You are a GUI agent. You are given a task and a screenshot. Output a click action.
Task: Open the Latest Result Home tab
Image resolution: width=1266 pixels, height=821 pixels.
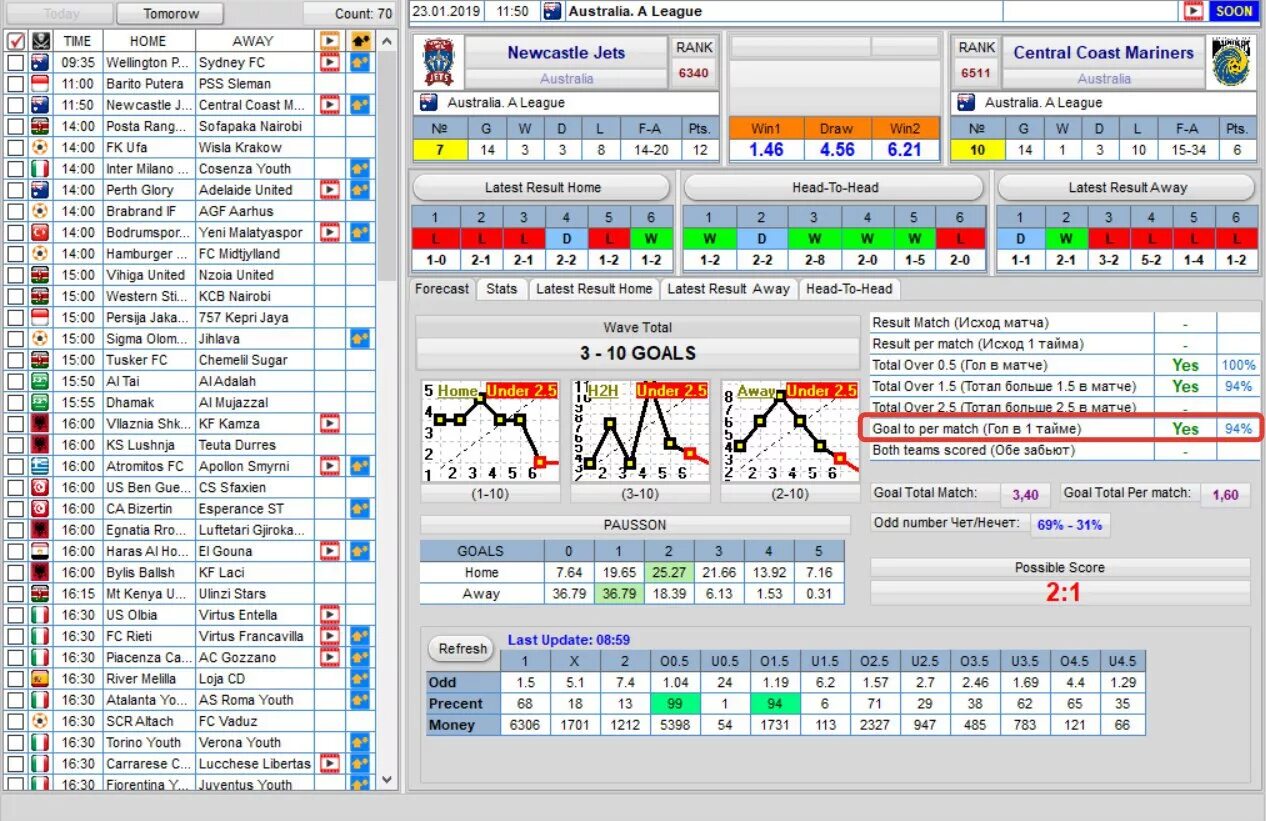pos(593,288)
